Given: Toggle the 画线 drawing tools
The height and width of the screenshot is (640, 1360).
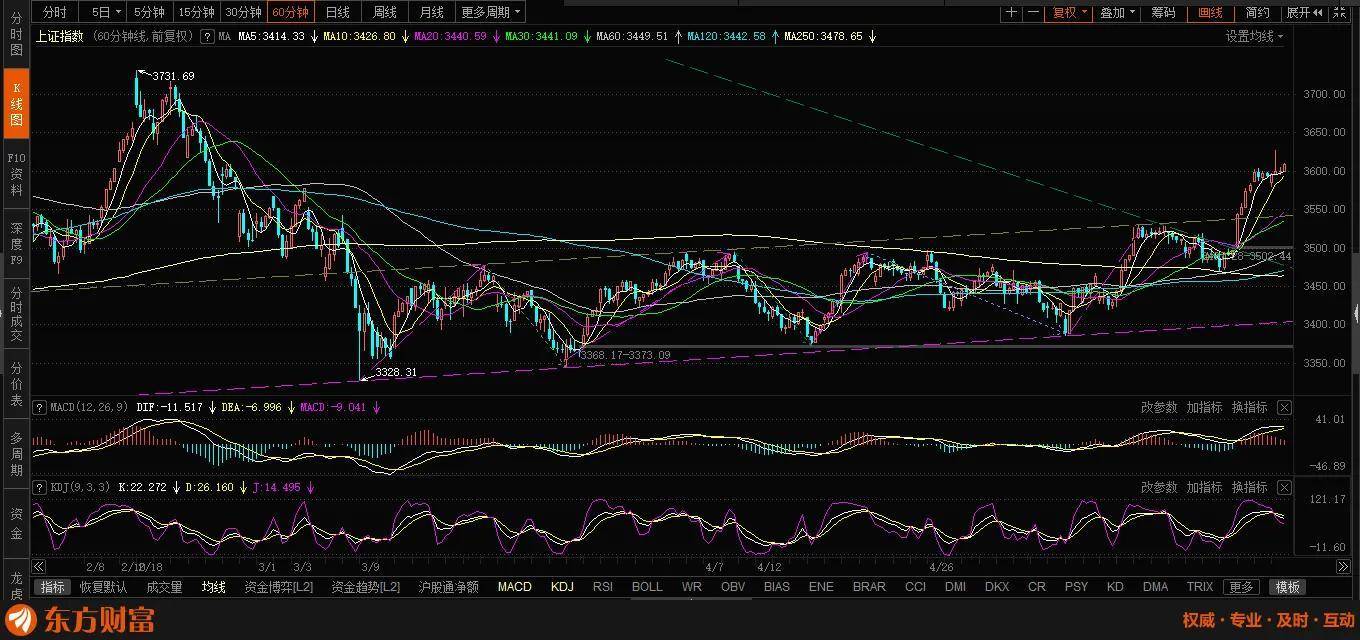Looking at the screenshot, I should tap(1210, 12).
